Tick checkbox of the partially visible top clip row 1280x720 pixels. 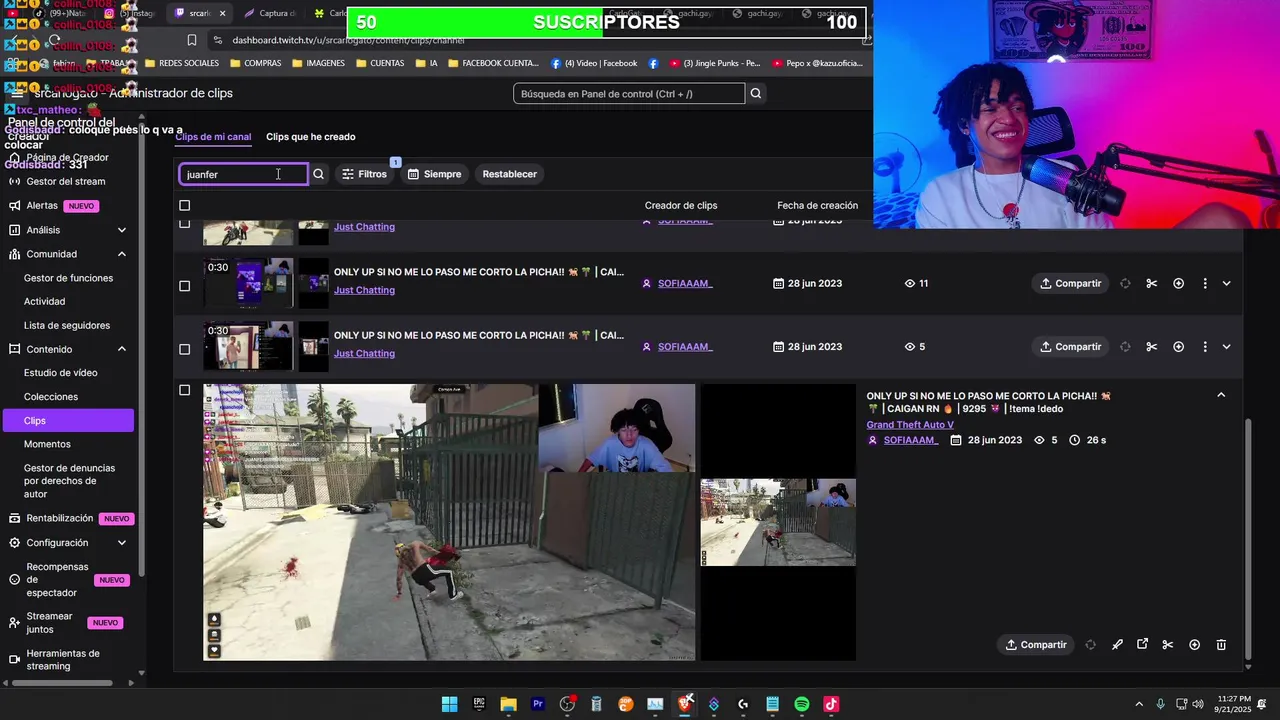184,223
